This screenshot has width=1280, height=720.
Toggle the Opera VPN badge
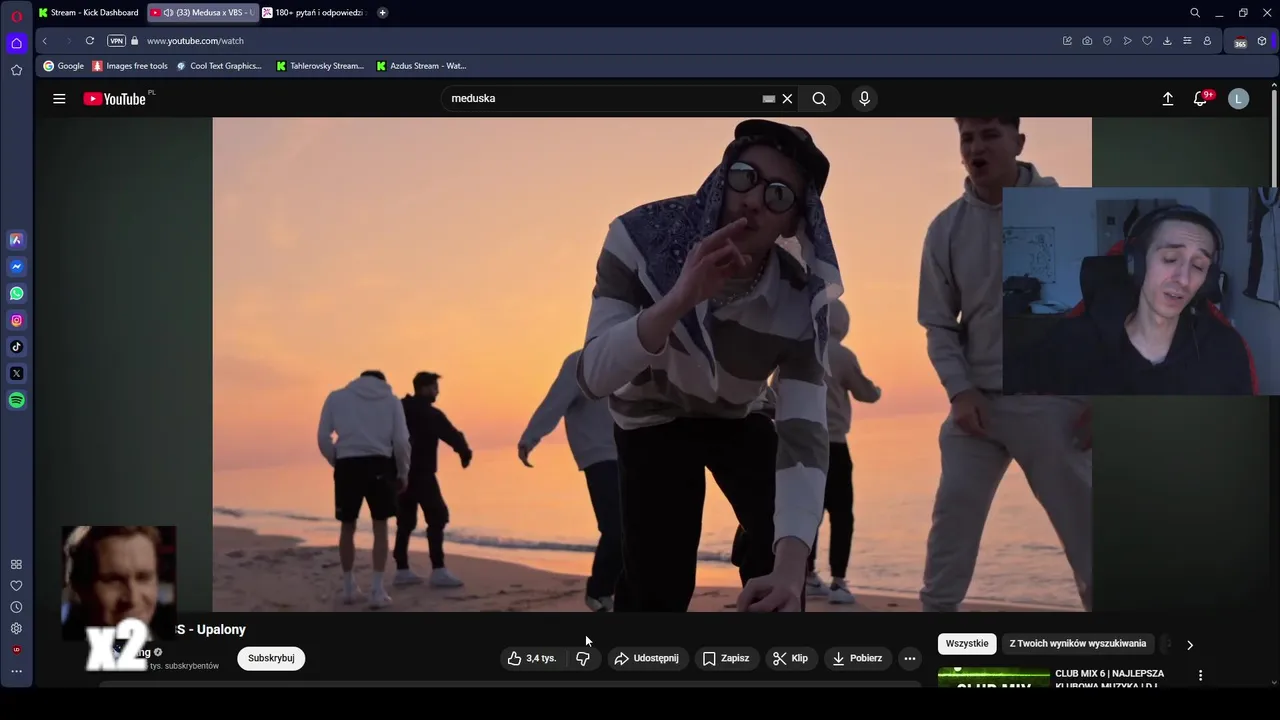click(116, 41)
